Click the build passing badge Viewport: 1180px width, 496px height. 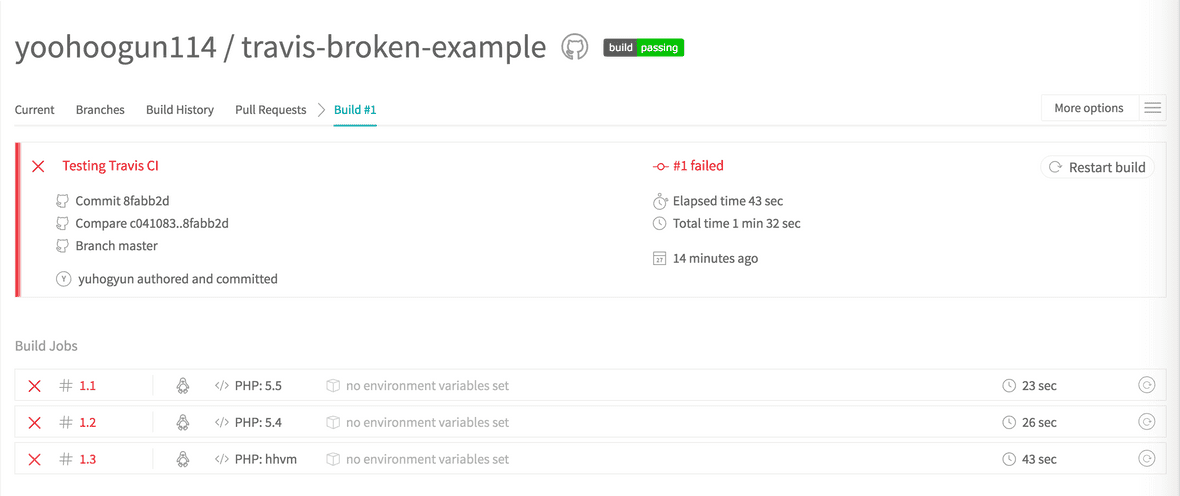click(643, 47)
